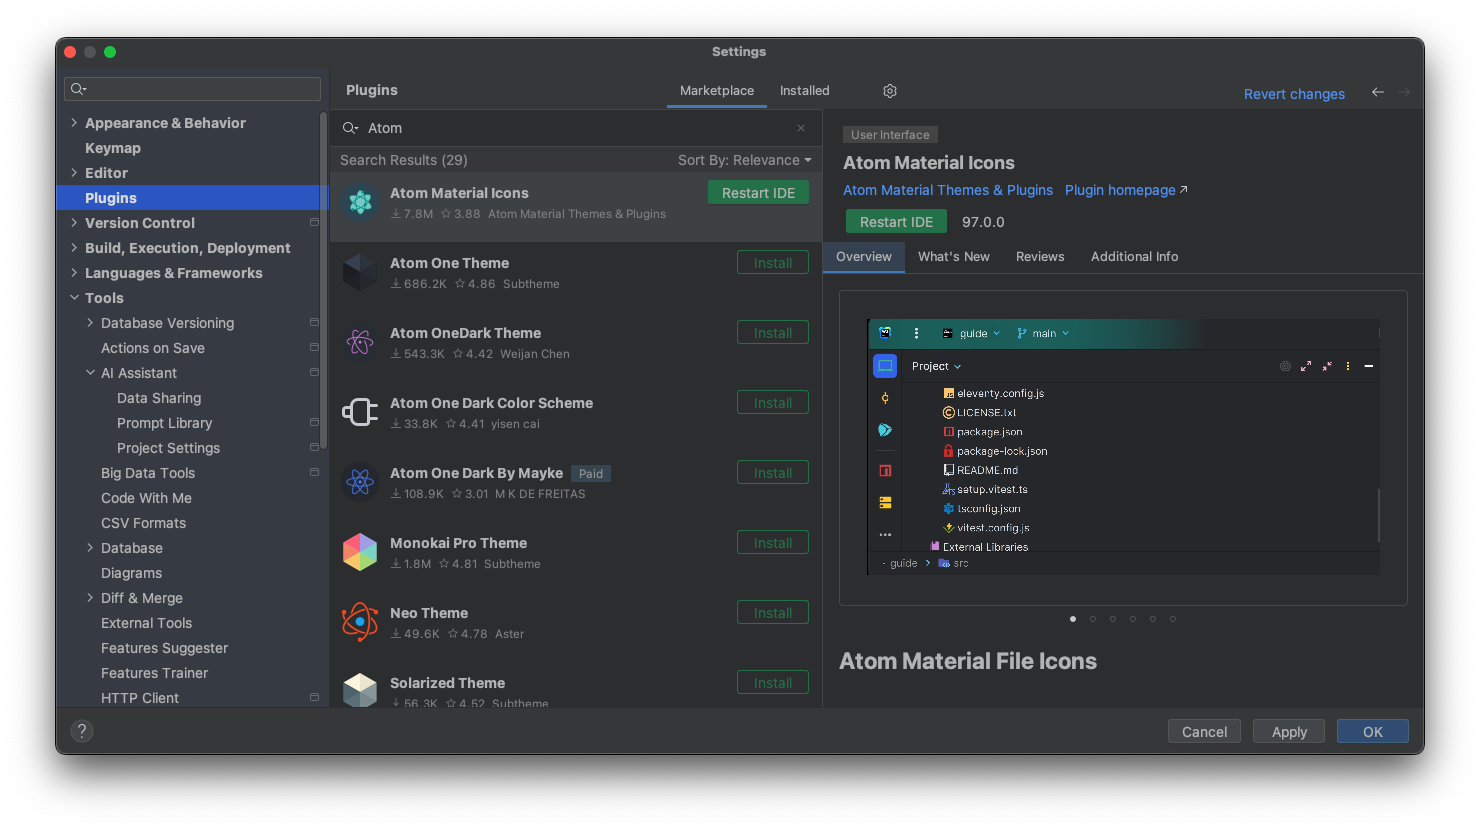Switch to the Marketplace tab
The image size is (1480, 828).
click(717, 91)
